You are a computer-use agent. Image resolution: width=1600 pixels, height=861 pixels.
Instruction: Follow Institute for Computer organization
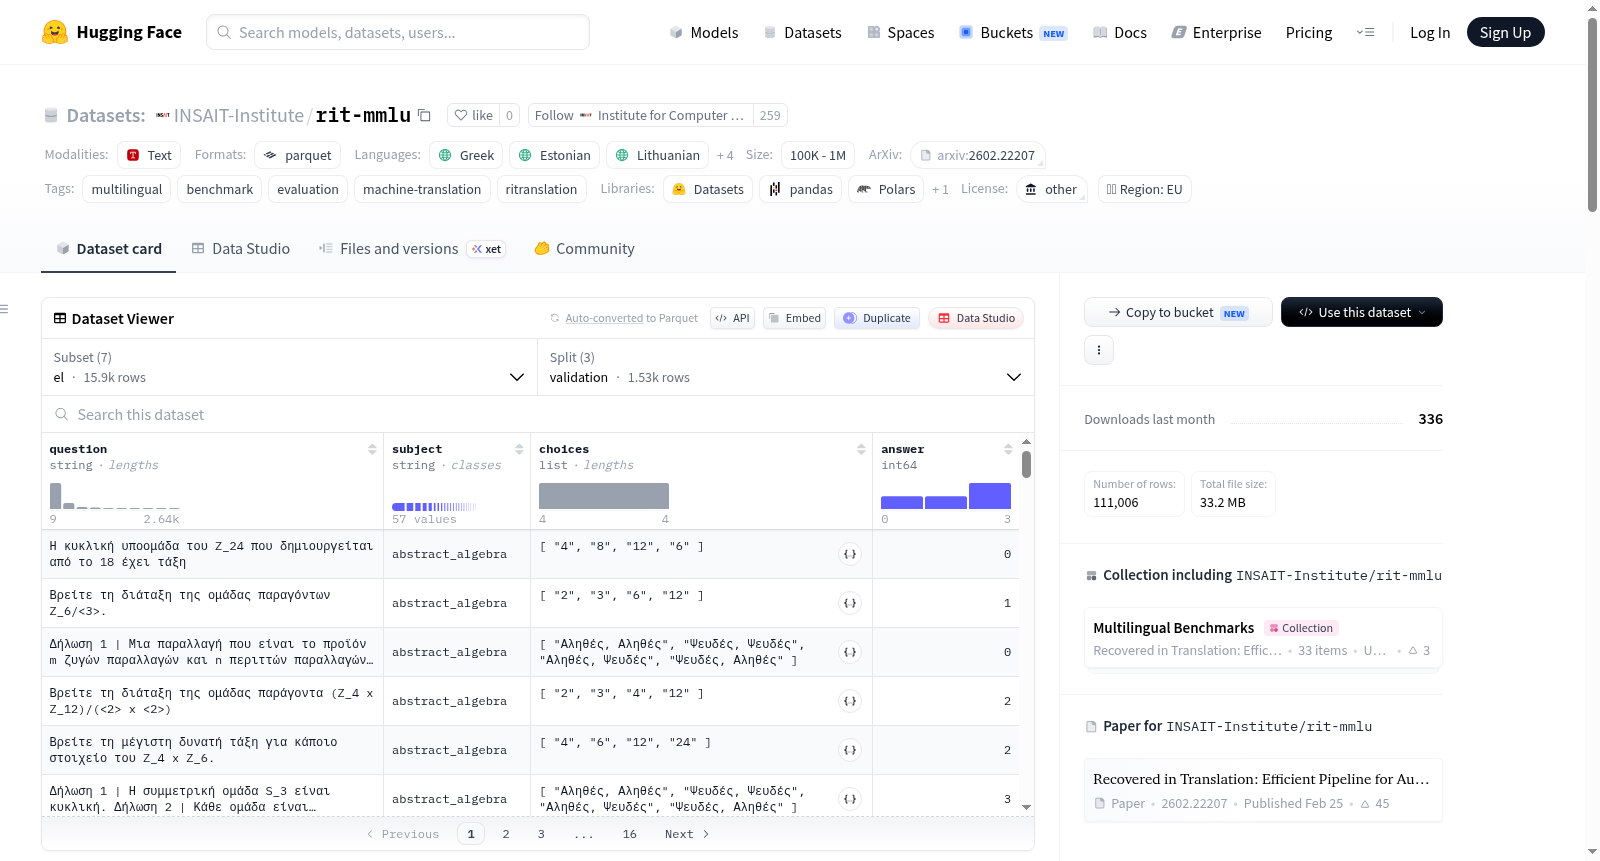coord(640,115)
